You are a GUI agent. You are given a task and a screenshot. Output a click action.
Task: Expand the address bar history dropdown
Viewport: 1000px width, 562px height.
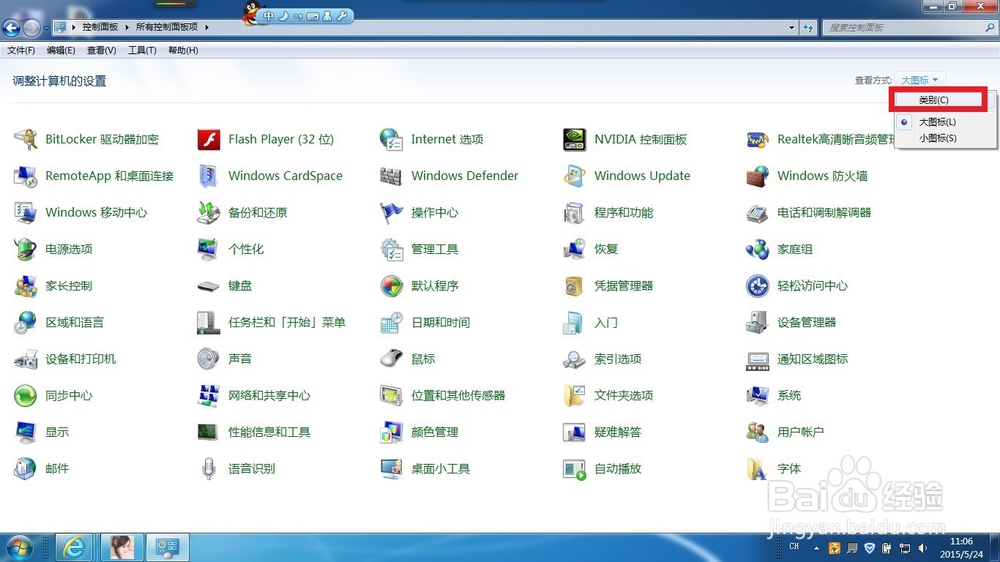pyautogui.click(x=791, y=27)
